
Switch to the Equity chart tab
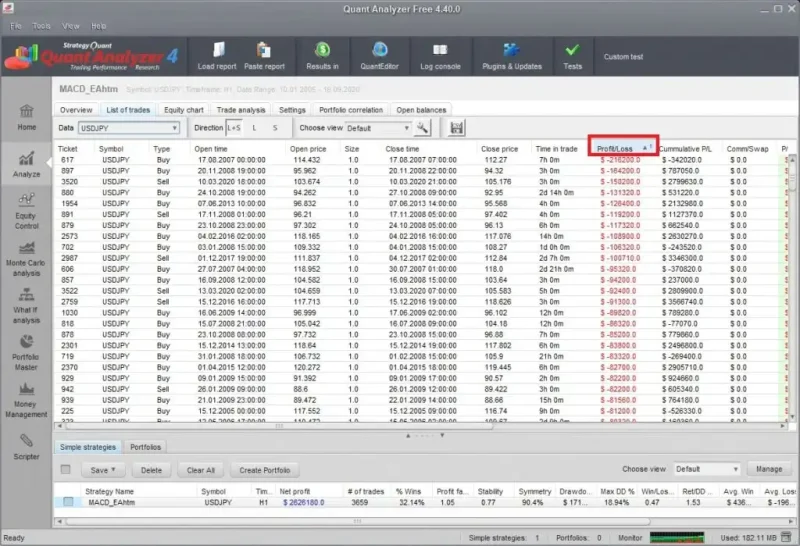(x=184, y=110)
